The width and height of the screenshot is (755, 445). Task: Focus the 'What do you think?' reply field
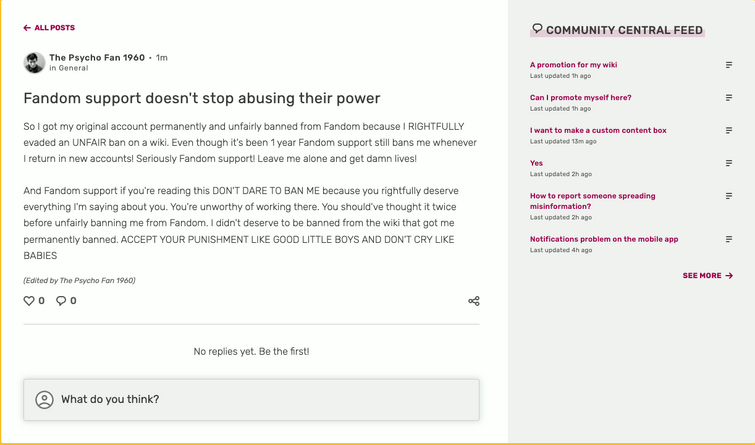[x=251, y=400]
